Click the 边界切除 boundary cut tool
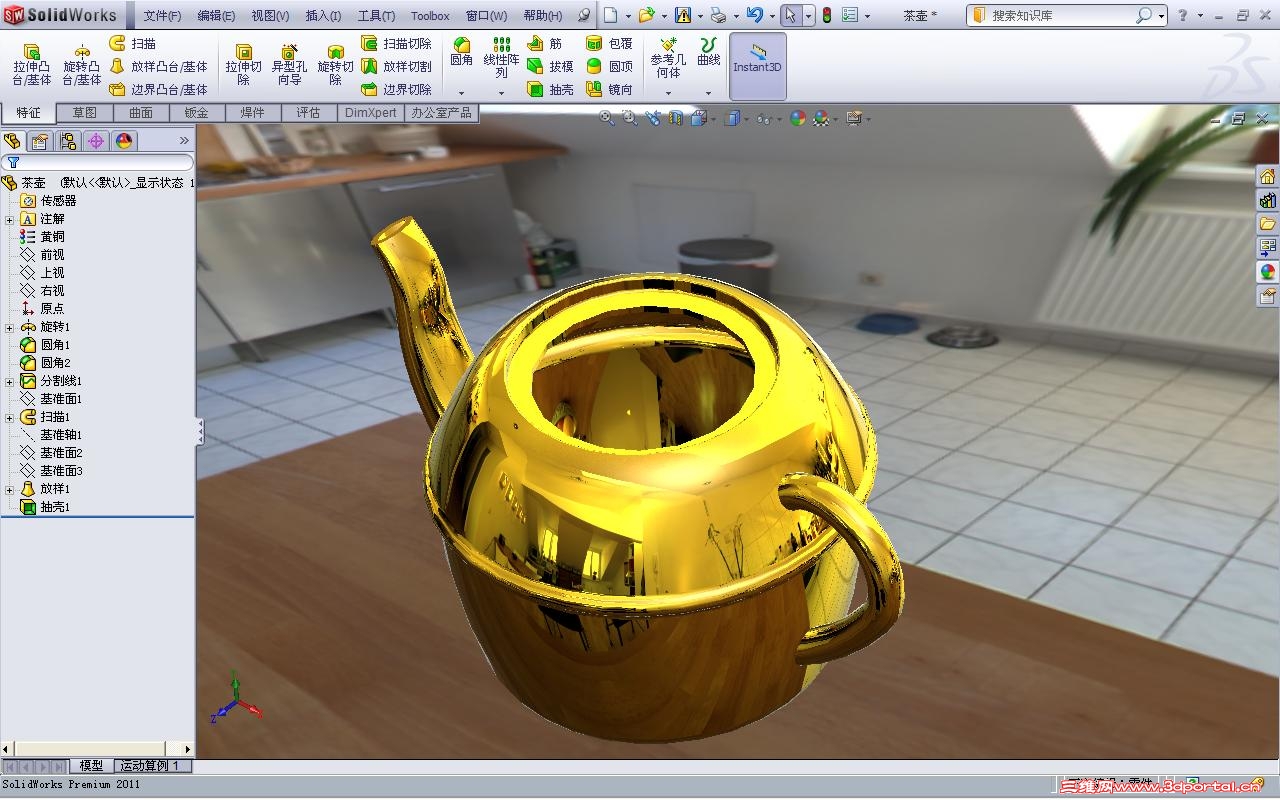 tap(396, 90)
